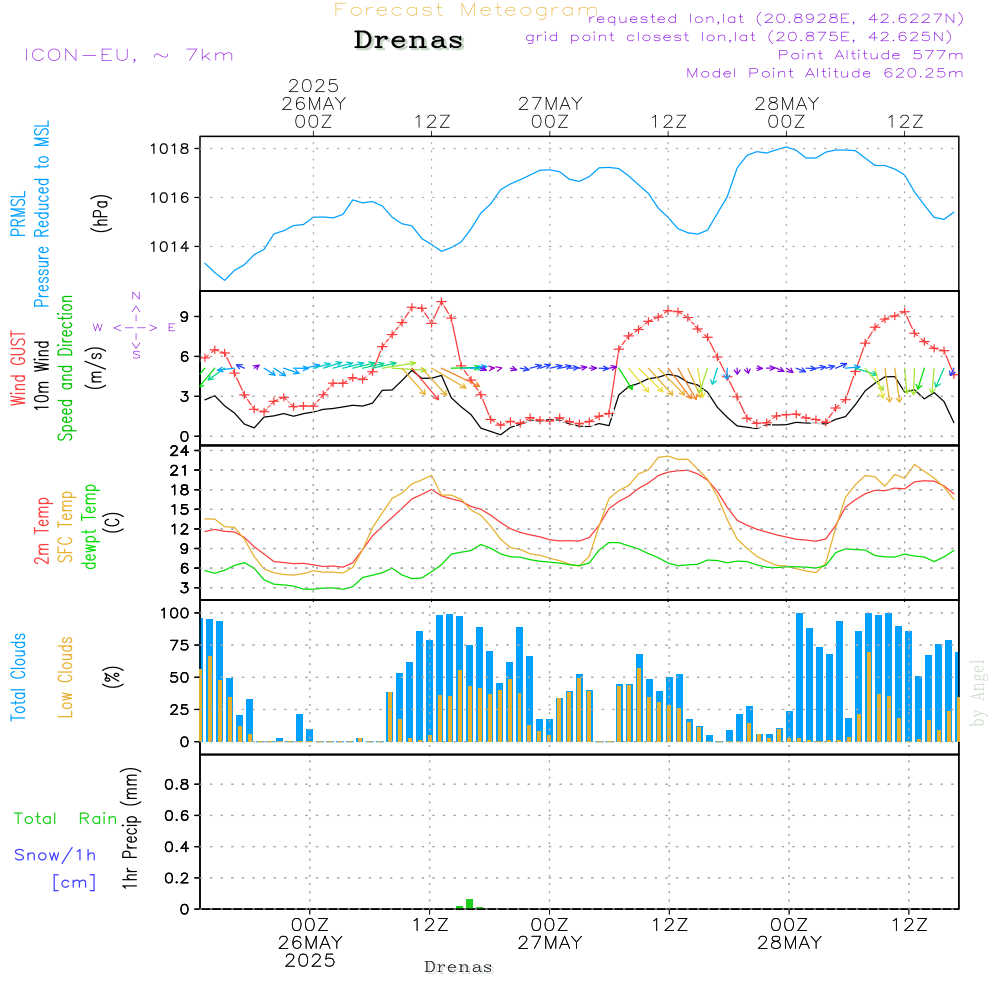Click the '27MAY 00Z' top axis label

pyautogui.click(x=550, y=112)
